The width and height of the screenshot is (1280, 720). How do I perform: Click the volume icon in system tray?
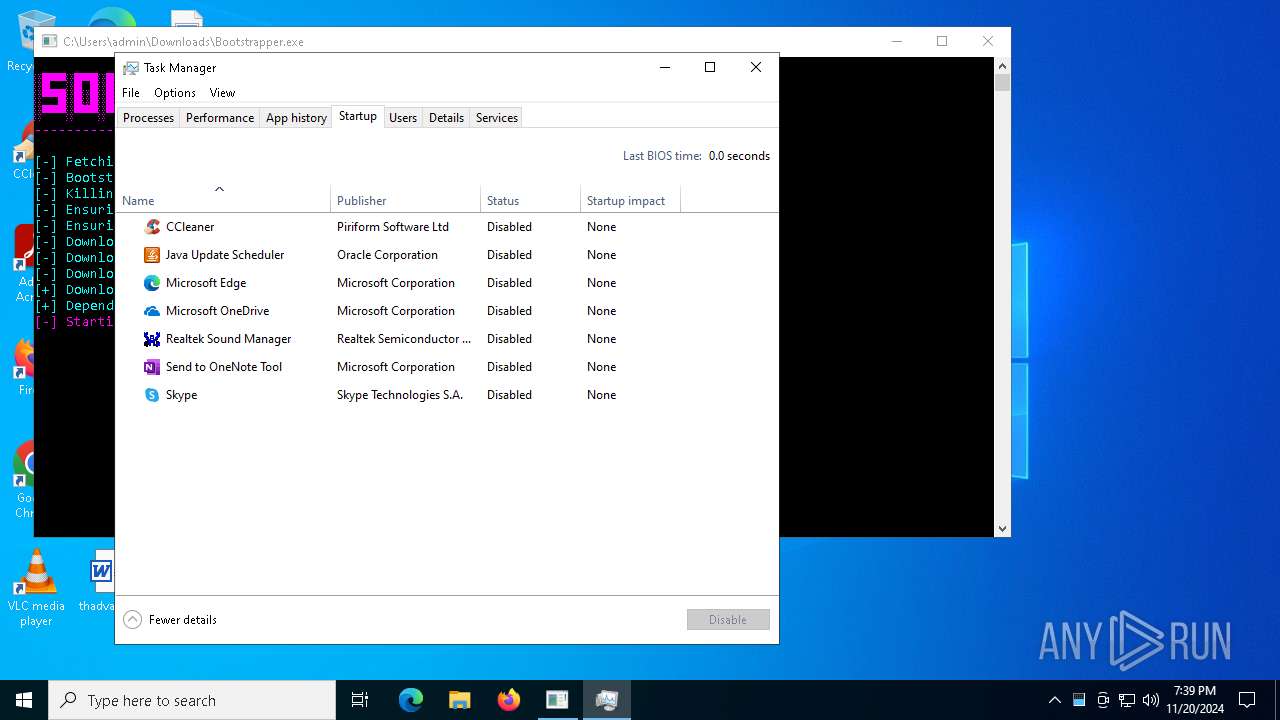pos(1151,700)
